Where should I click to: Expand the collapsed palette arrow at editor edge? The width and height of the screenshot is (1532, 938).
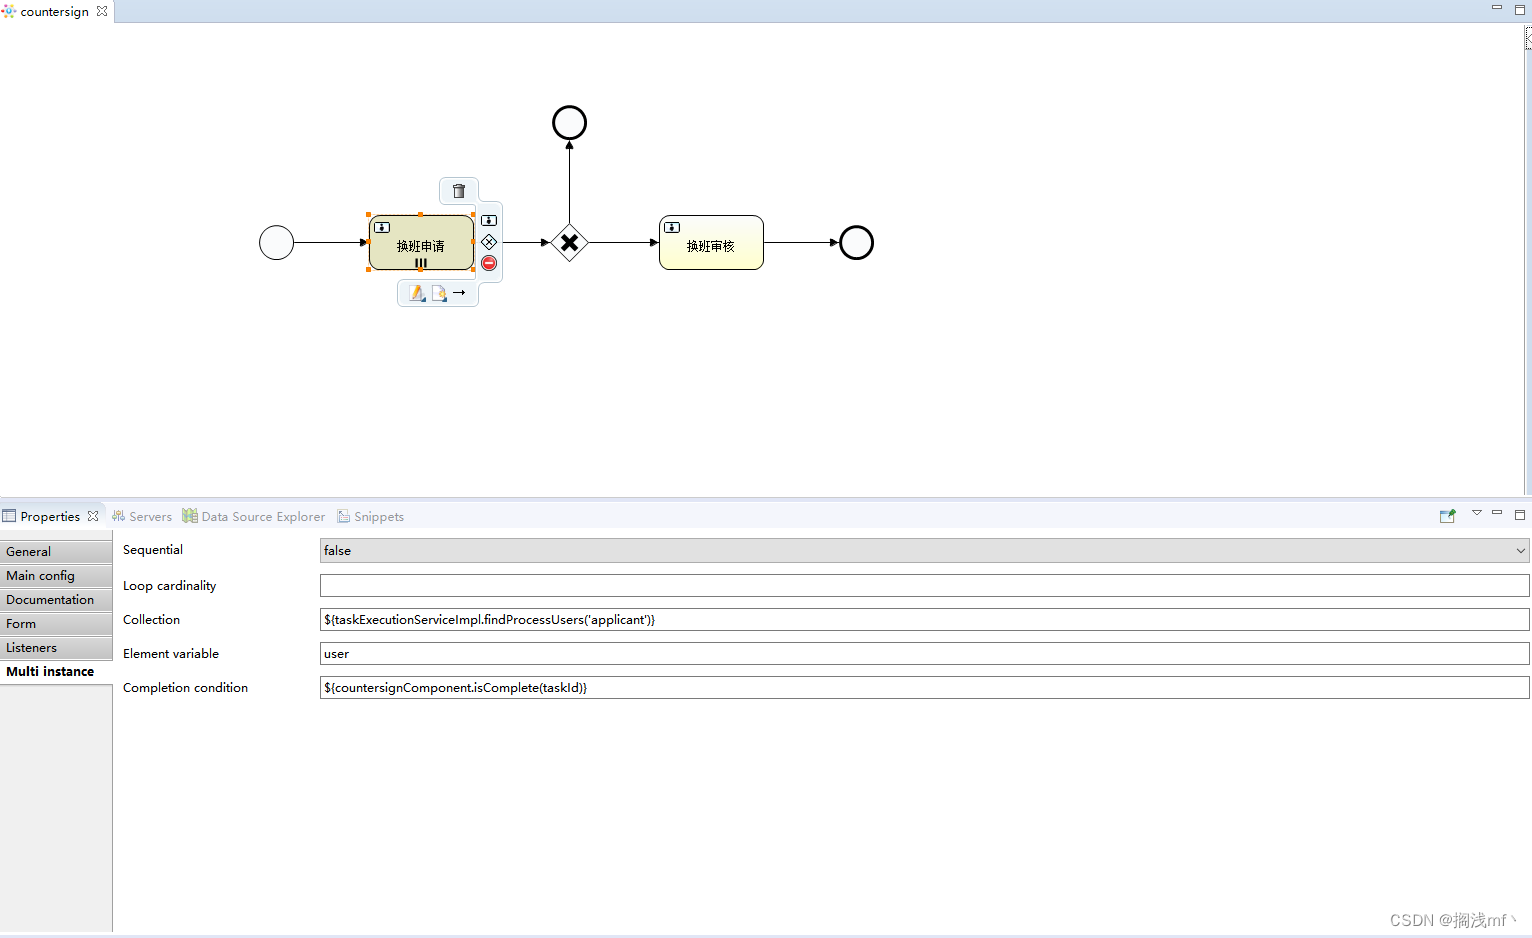coord(1528,38)
